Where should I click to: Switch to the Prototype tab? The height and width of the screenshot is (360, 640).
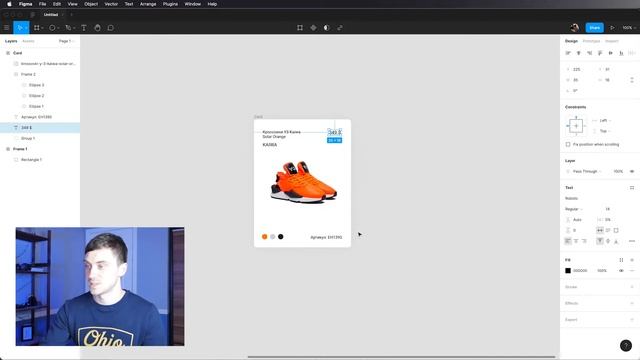pyautogui.click(x=591, y=41)
